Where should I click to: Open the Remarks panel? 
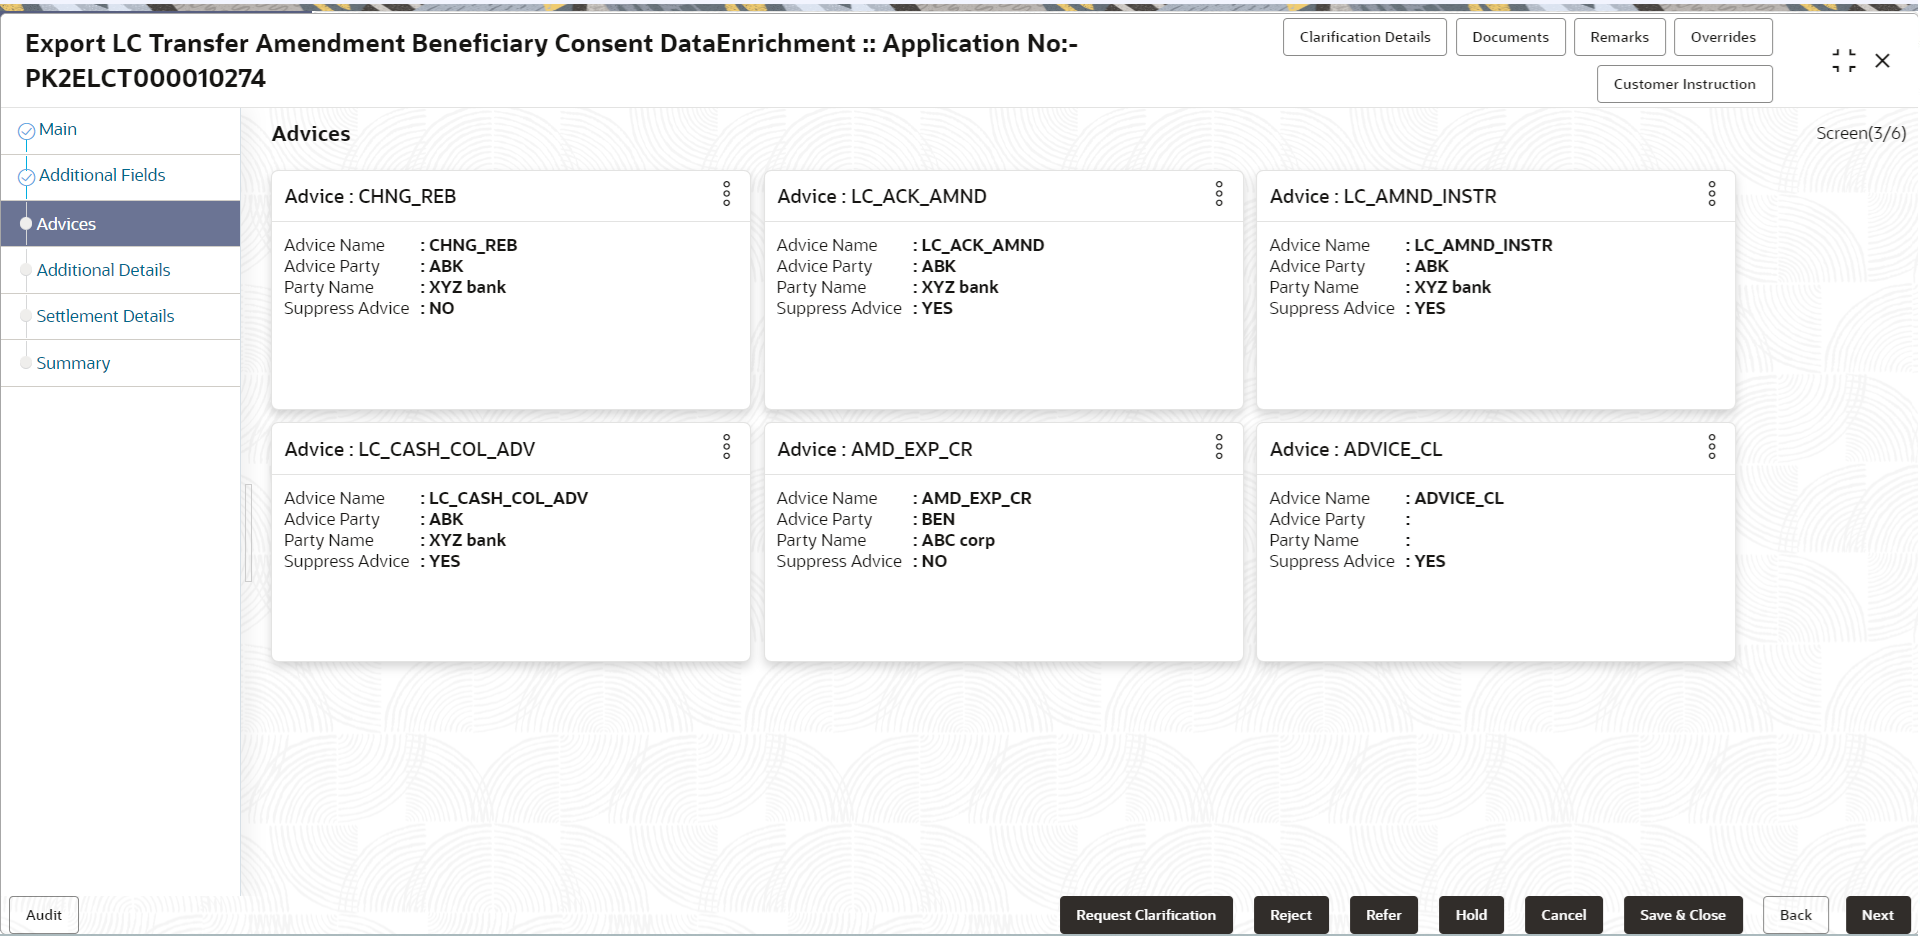(1619, 37)
